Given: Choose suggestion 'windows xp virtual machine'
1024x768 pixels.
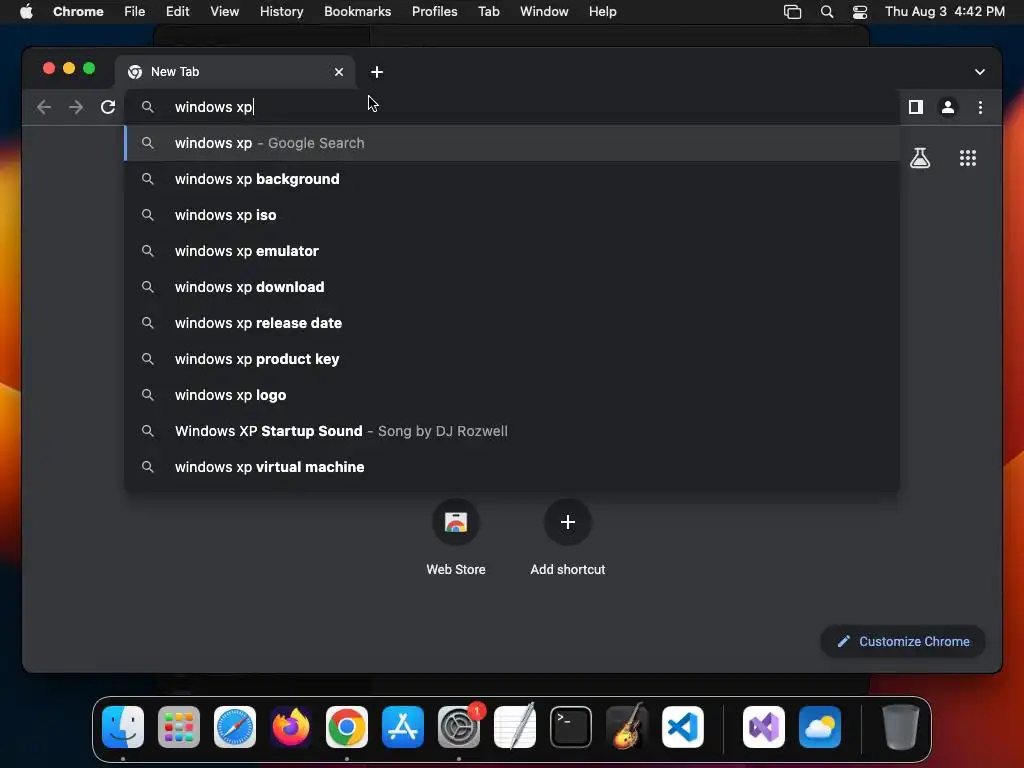Looking at the screenshot, I should [512, 467].
